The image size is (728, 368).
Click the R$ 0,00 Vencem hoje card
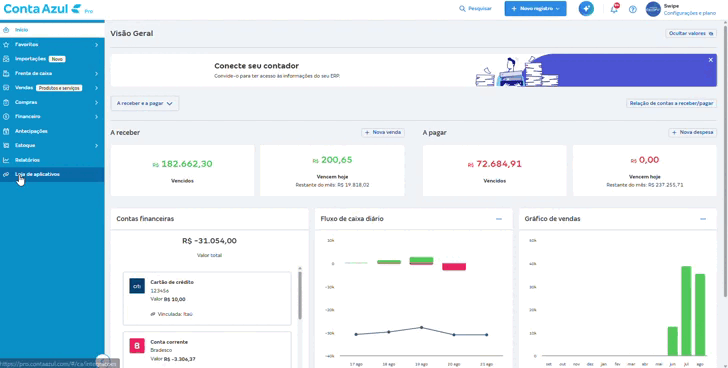(x=644, y=170)
